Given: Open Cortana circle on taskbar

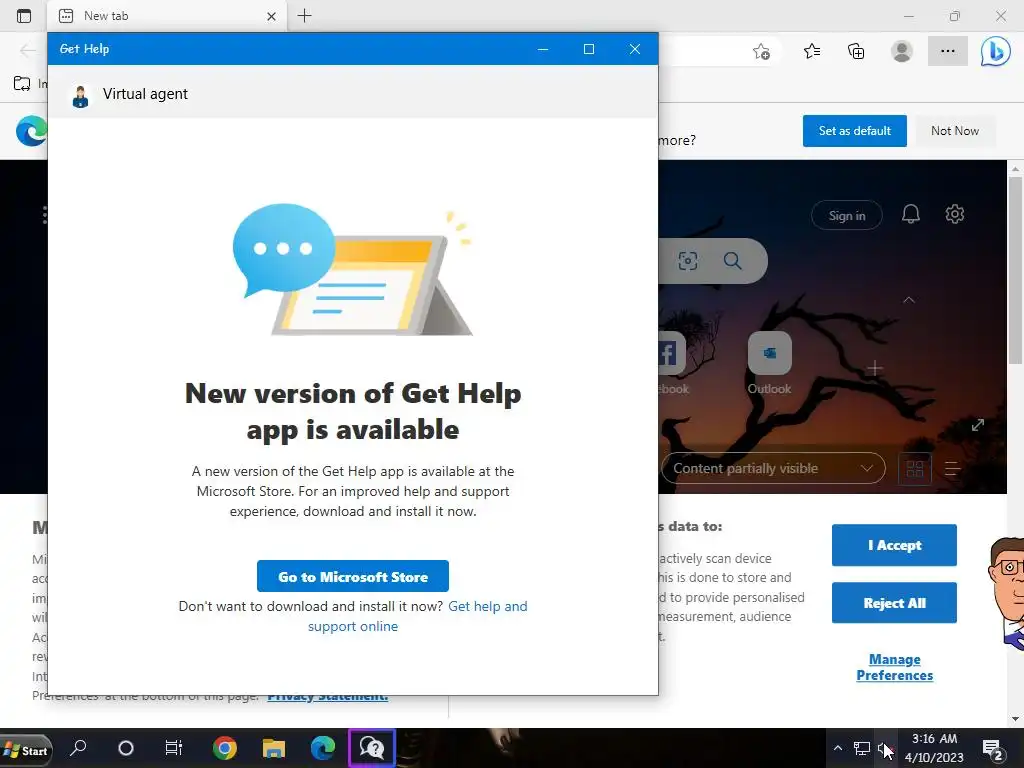Looking at the screenshot, I should 125,748.
